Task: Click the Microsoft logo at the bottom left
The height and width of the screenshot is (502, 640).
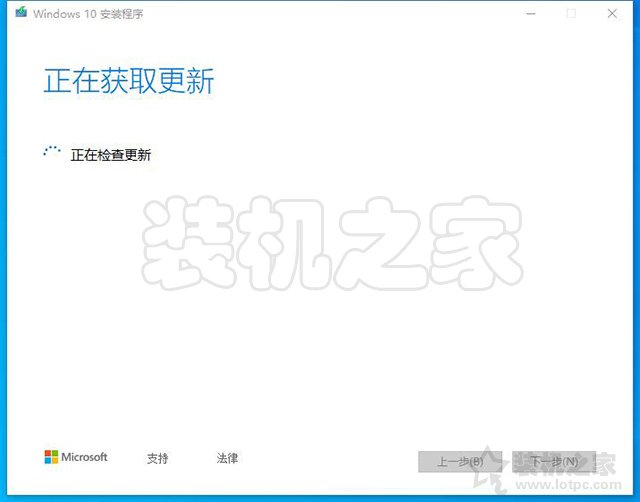Action: [x=76, y=457]
